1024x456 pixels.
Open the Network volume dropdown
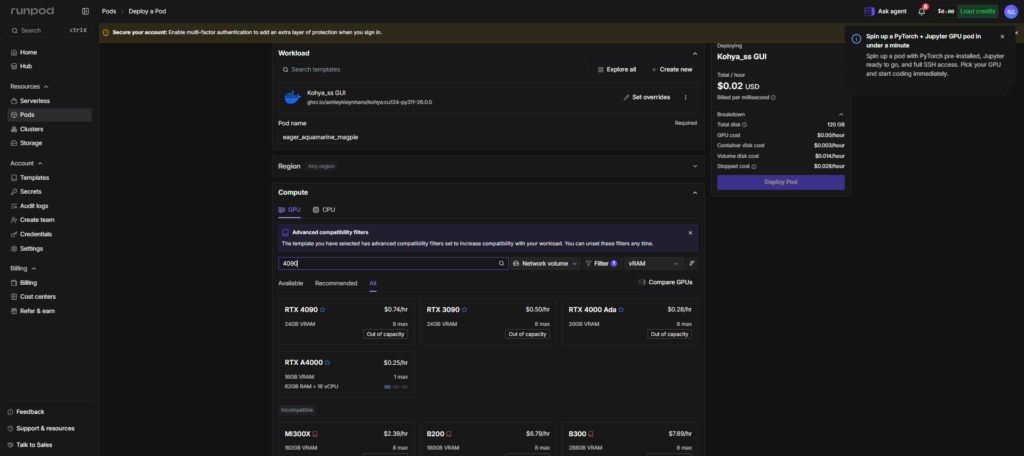545,263
